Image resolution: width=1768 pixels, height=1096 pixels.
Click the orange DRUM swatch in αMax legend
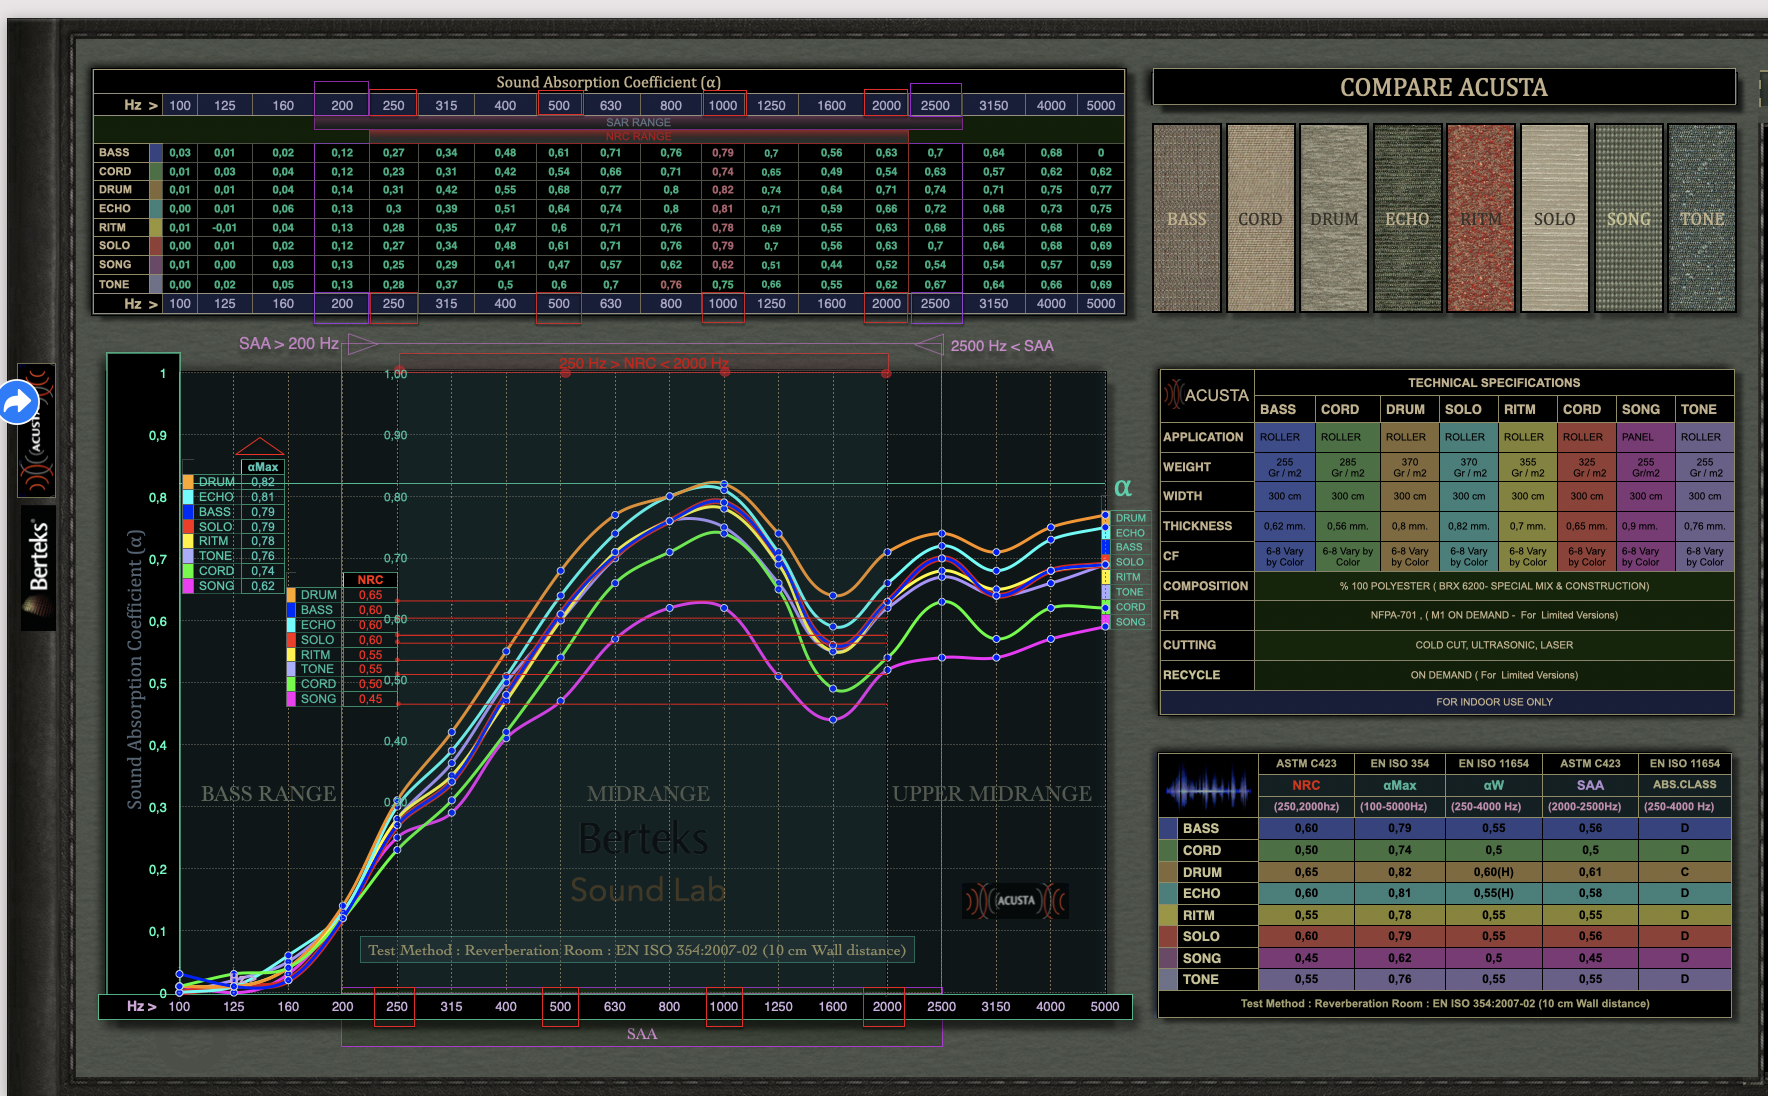[x=188, y=482]
